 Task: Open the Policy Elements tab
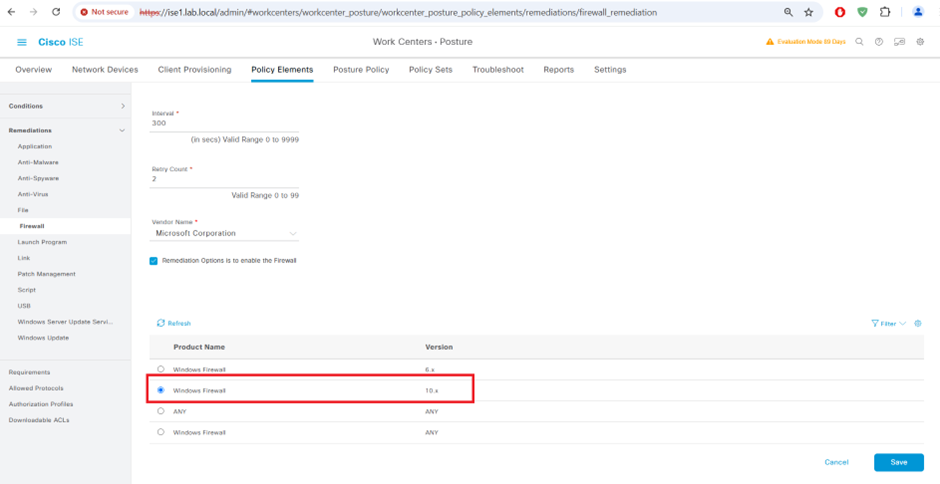click(x=282, y=70)
